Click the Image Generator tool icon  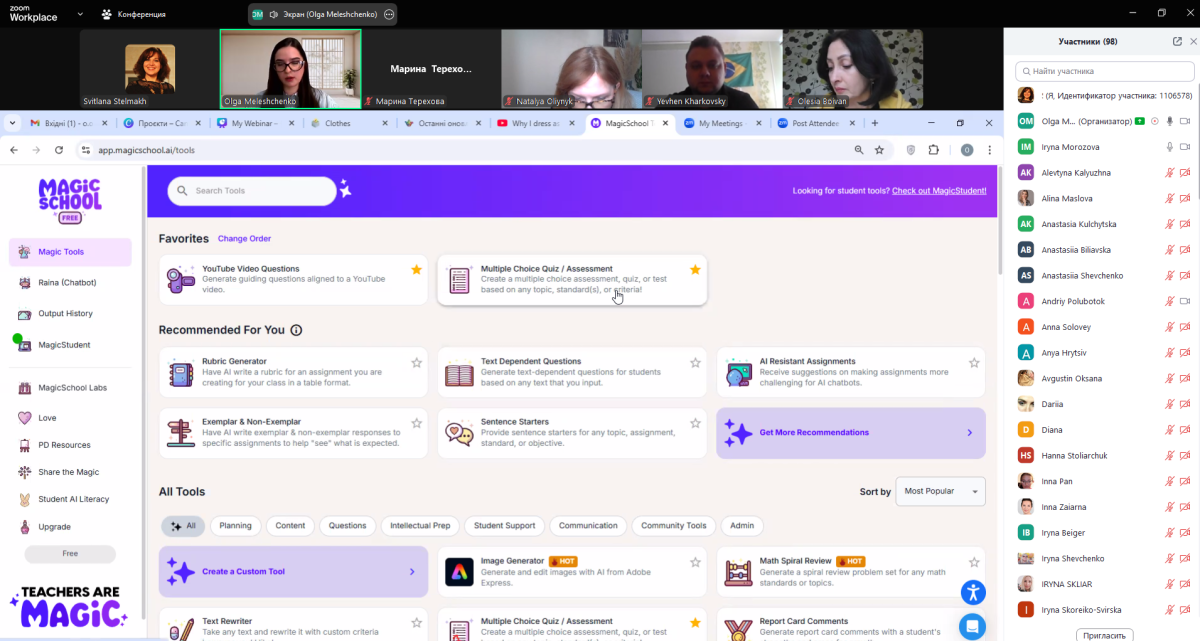459,572
